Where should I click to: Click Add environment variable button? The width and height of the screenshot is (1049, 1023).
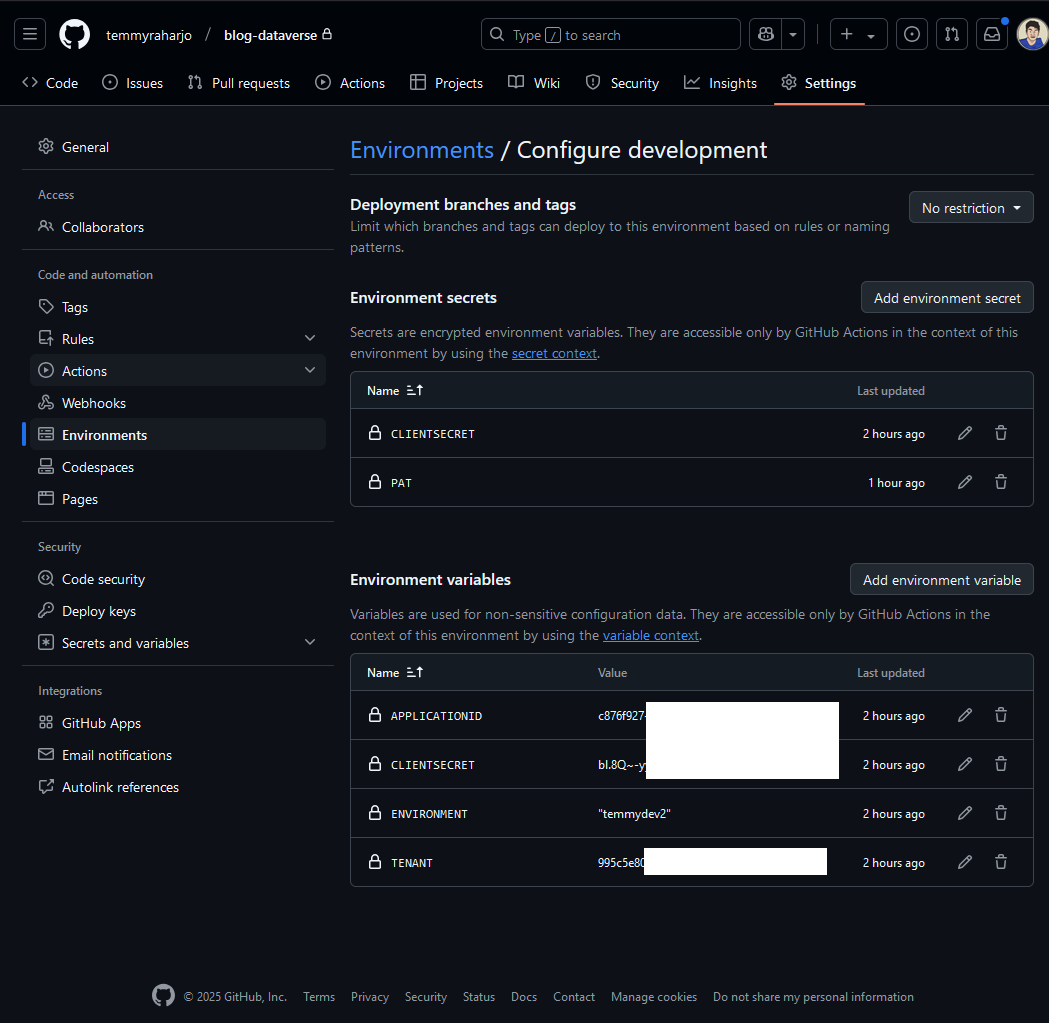click(x=941, y=580)
